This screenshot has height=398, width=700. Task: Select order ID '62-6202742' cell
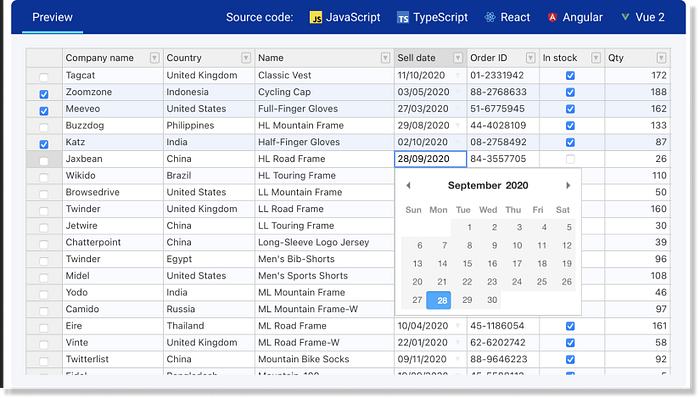click(503, 343)
